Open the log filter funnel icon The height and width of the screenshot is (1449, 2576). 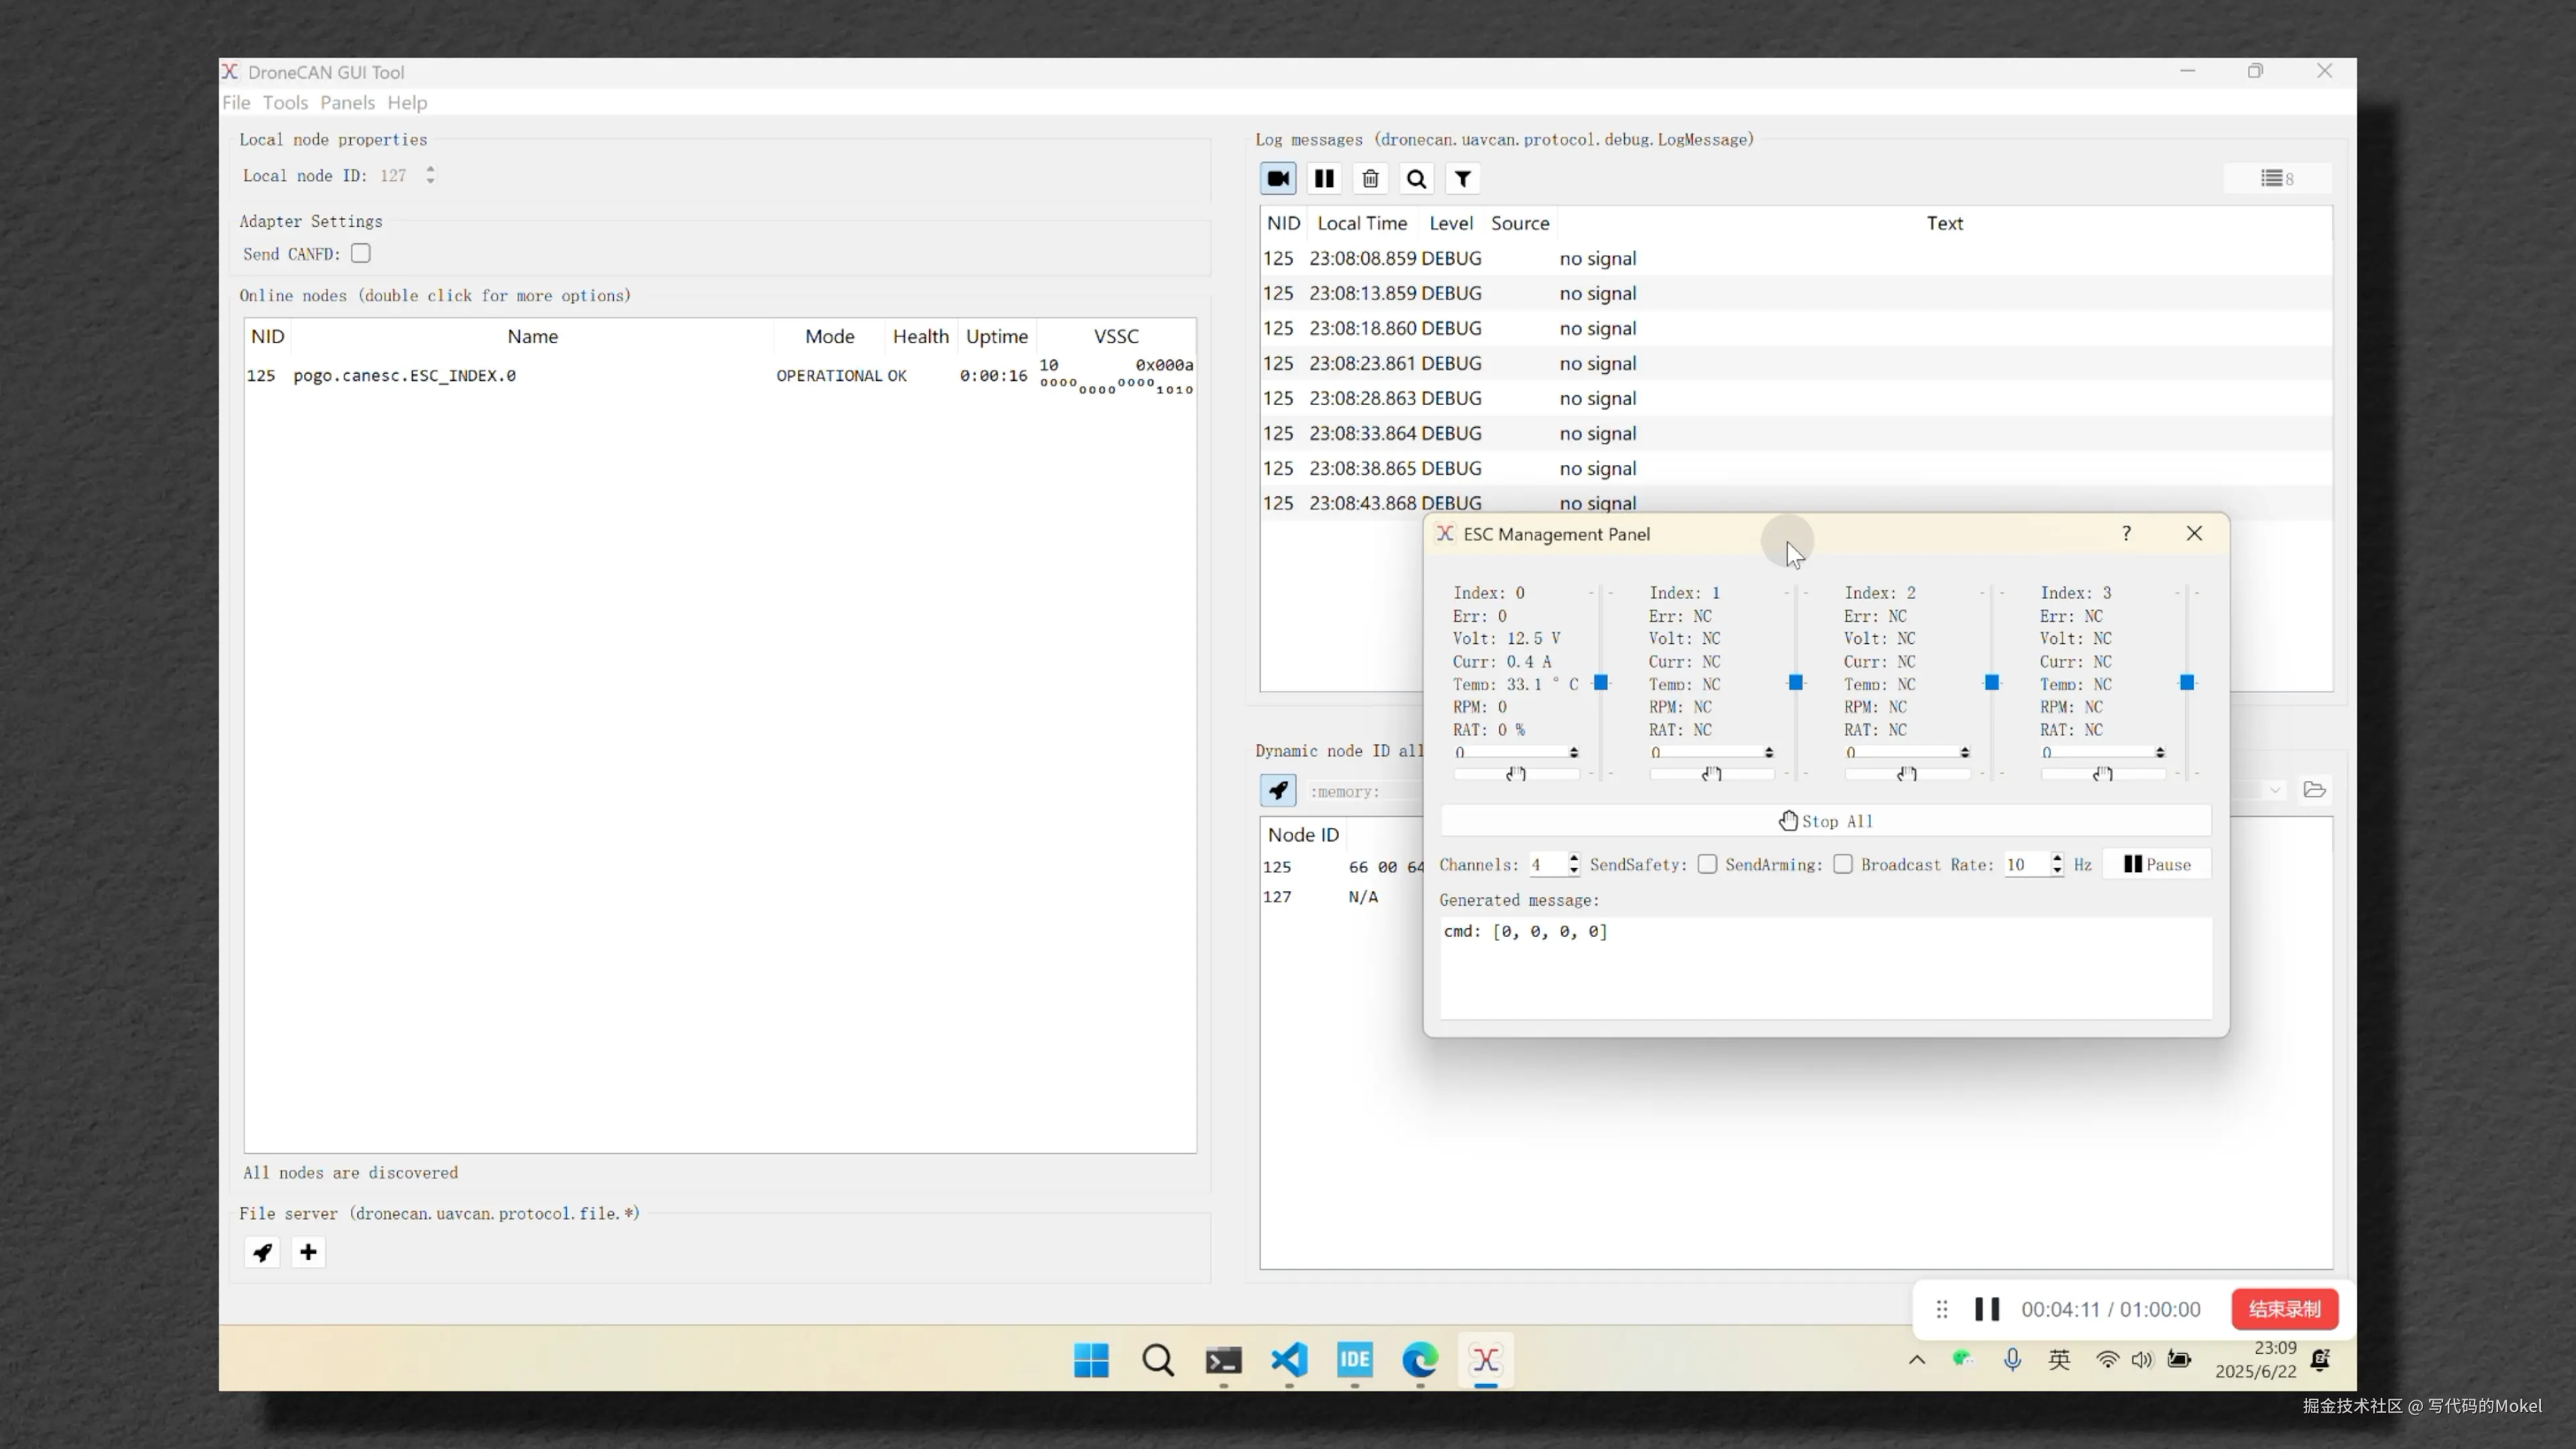1462,179
